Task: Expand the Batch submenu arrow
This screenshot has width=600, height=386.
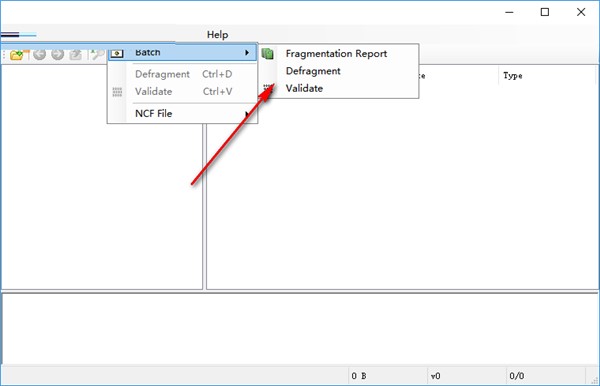Action: click(x=247, y=52)
